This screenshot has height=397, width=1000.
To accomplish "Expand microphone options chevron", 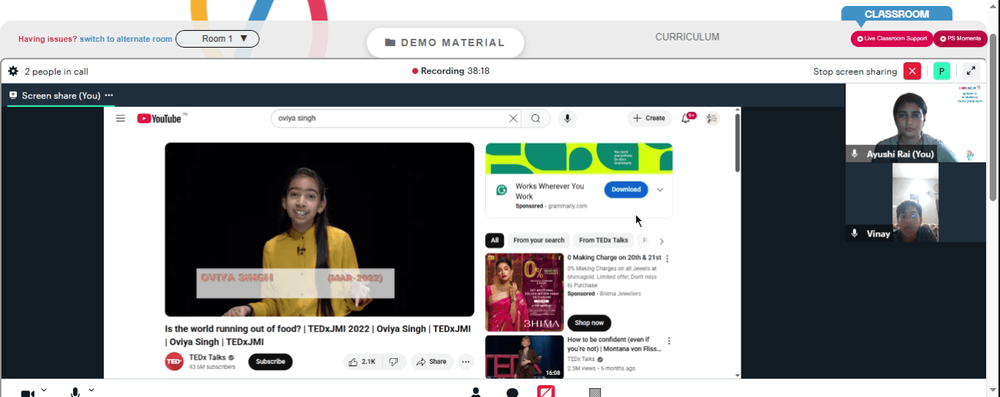I will tap(91, 389).
